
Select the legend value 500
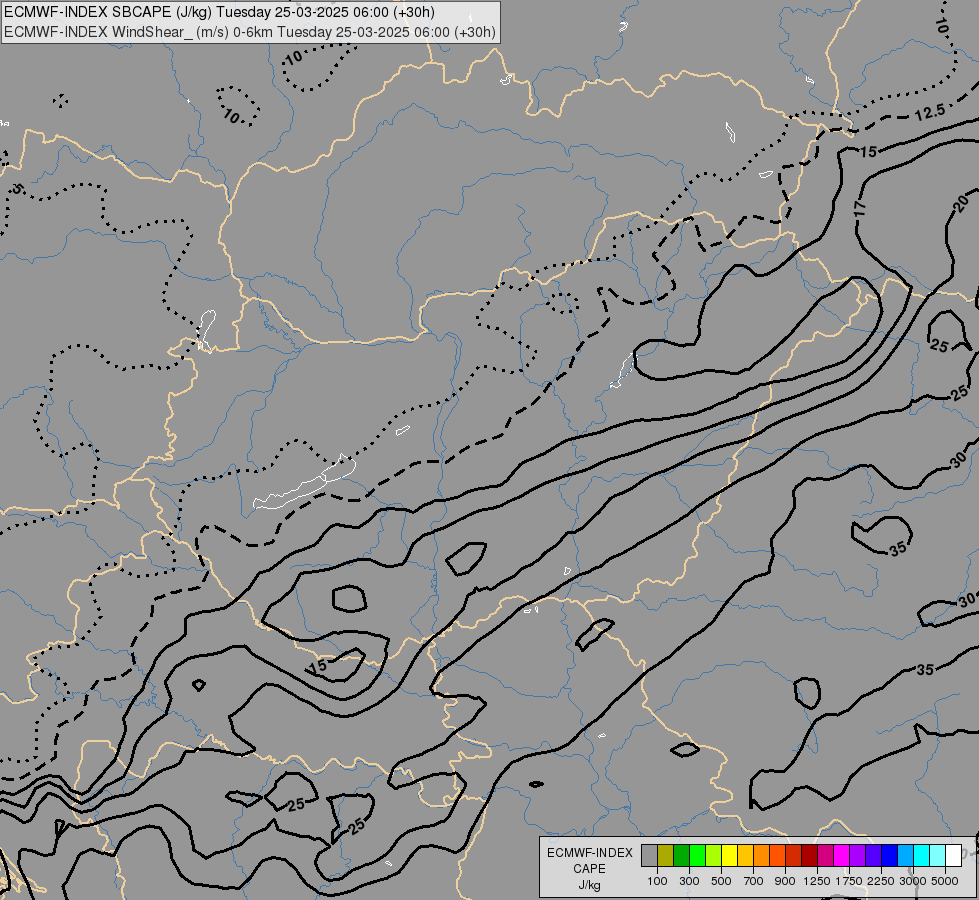click(x=721, y=881)
